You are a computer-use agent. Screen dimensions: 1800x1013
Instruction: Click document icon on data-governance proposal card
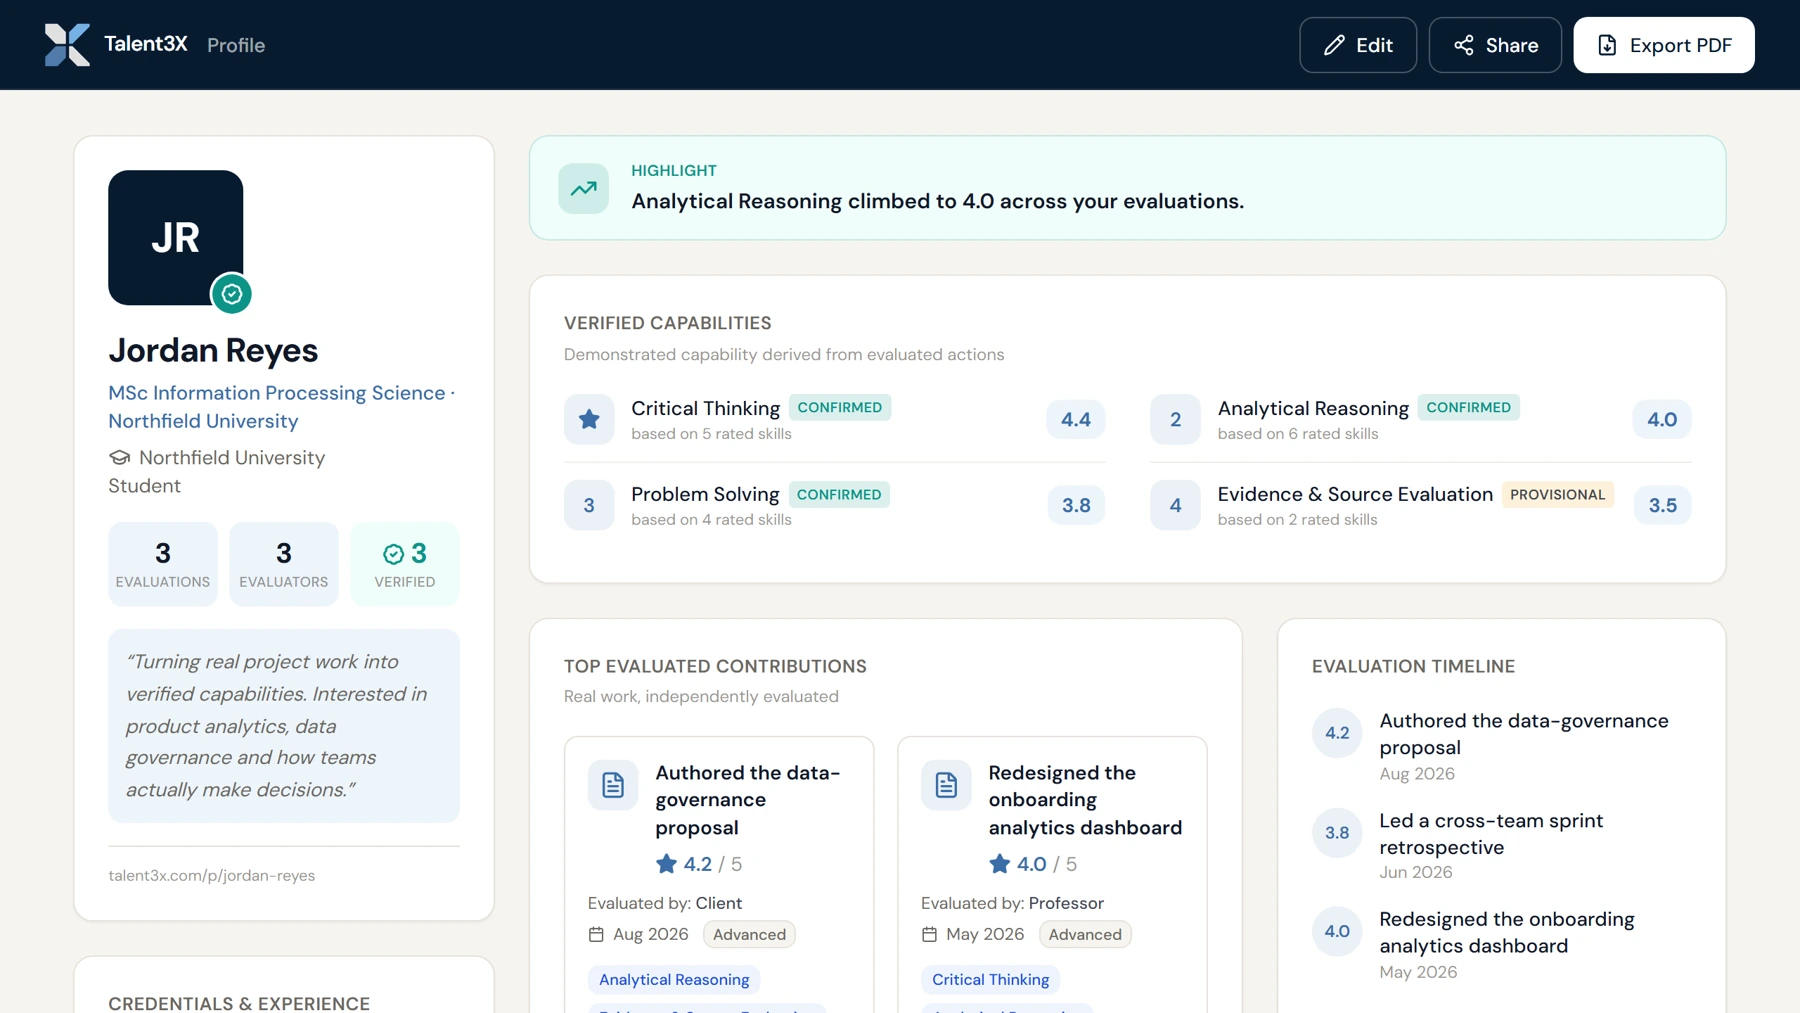tap(613, 785)
